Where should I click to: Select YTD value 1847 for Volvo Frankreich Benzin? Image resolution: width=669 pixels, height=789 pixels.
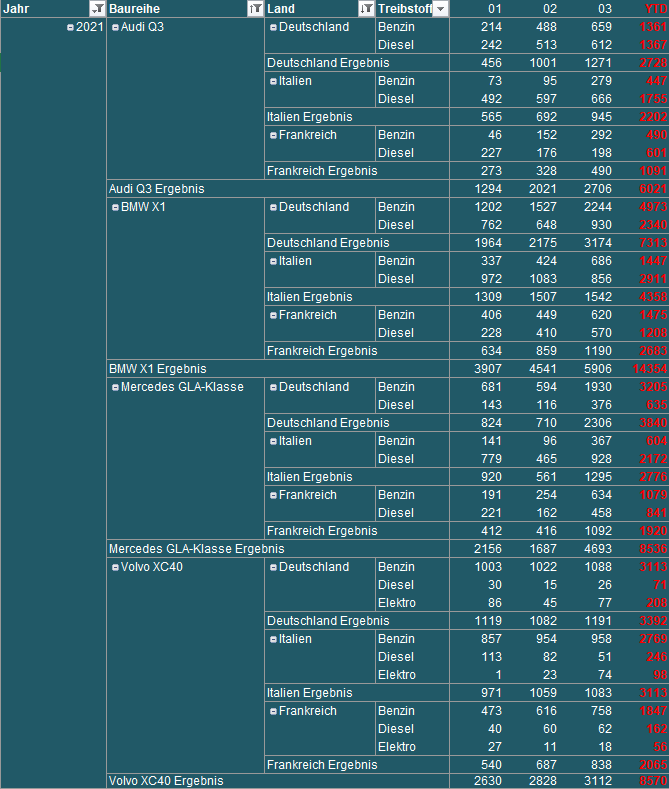pyautogui.click(x=653, y=711)
